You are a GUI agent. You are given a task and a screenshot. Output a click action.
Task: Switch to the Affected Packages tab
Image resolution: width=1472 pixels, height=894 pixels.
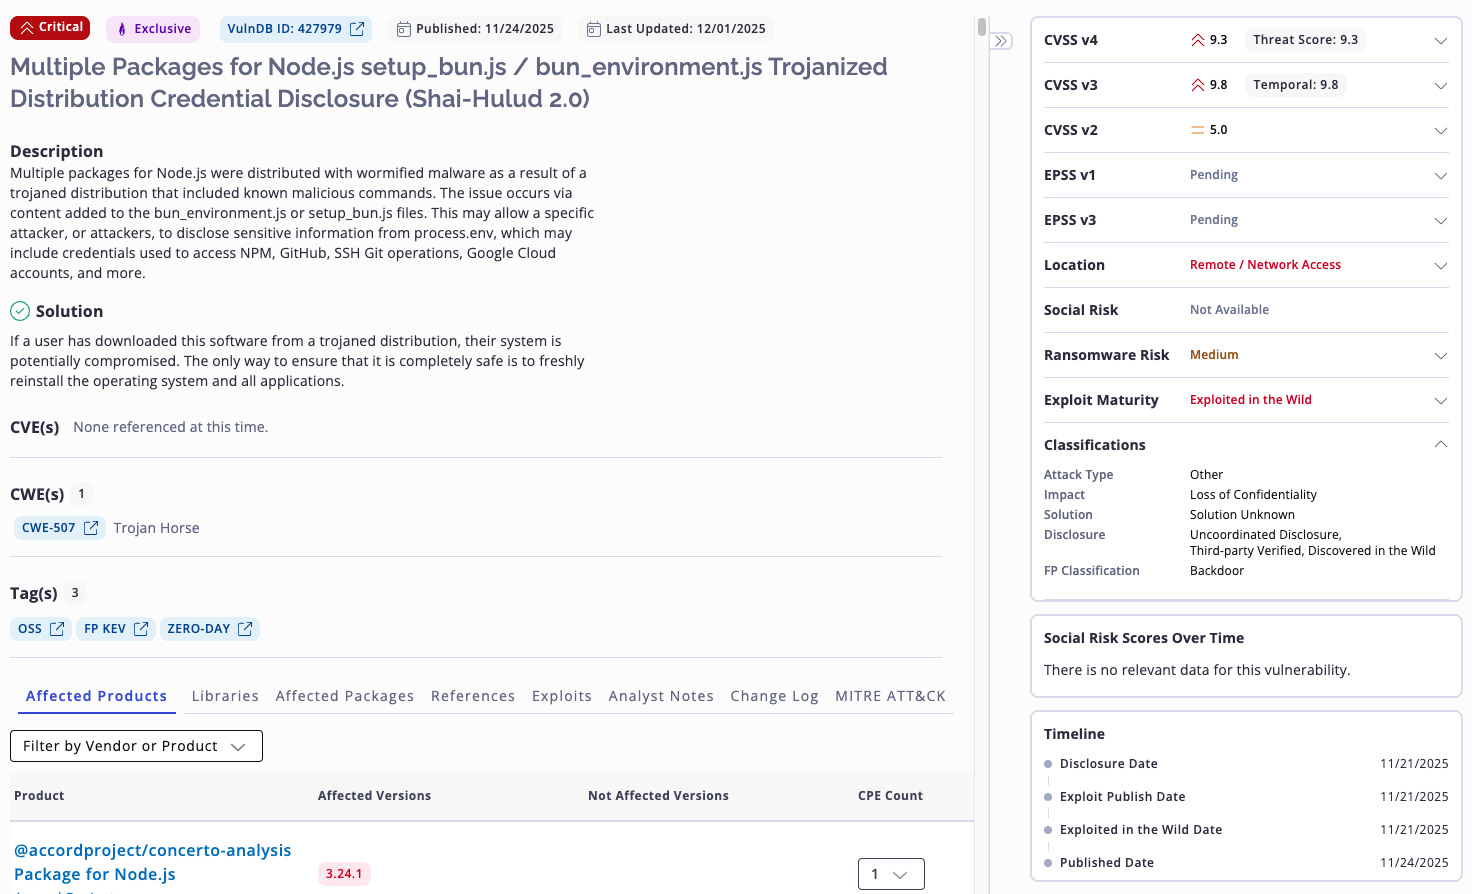[x=344, y=696]
